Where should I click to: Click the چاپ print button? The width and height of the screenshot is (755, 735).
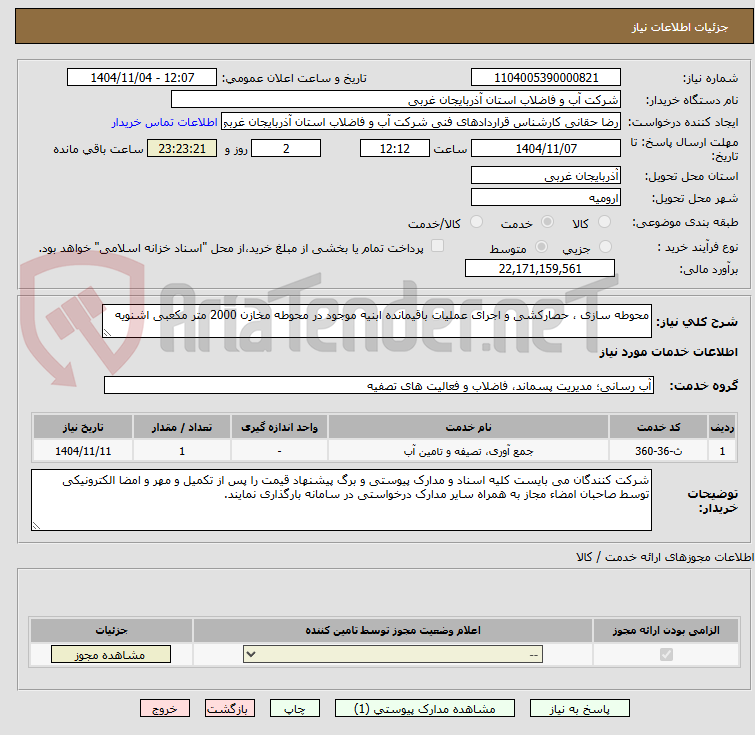295,709
